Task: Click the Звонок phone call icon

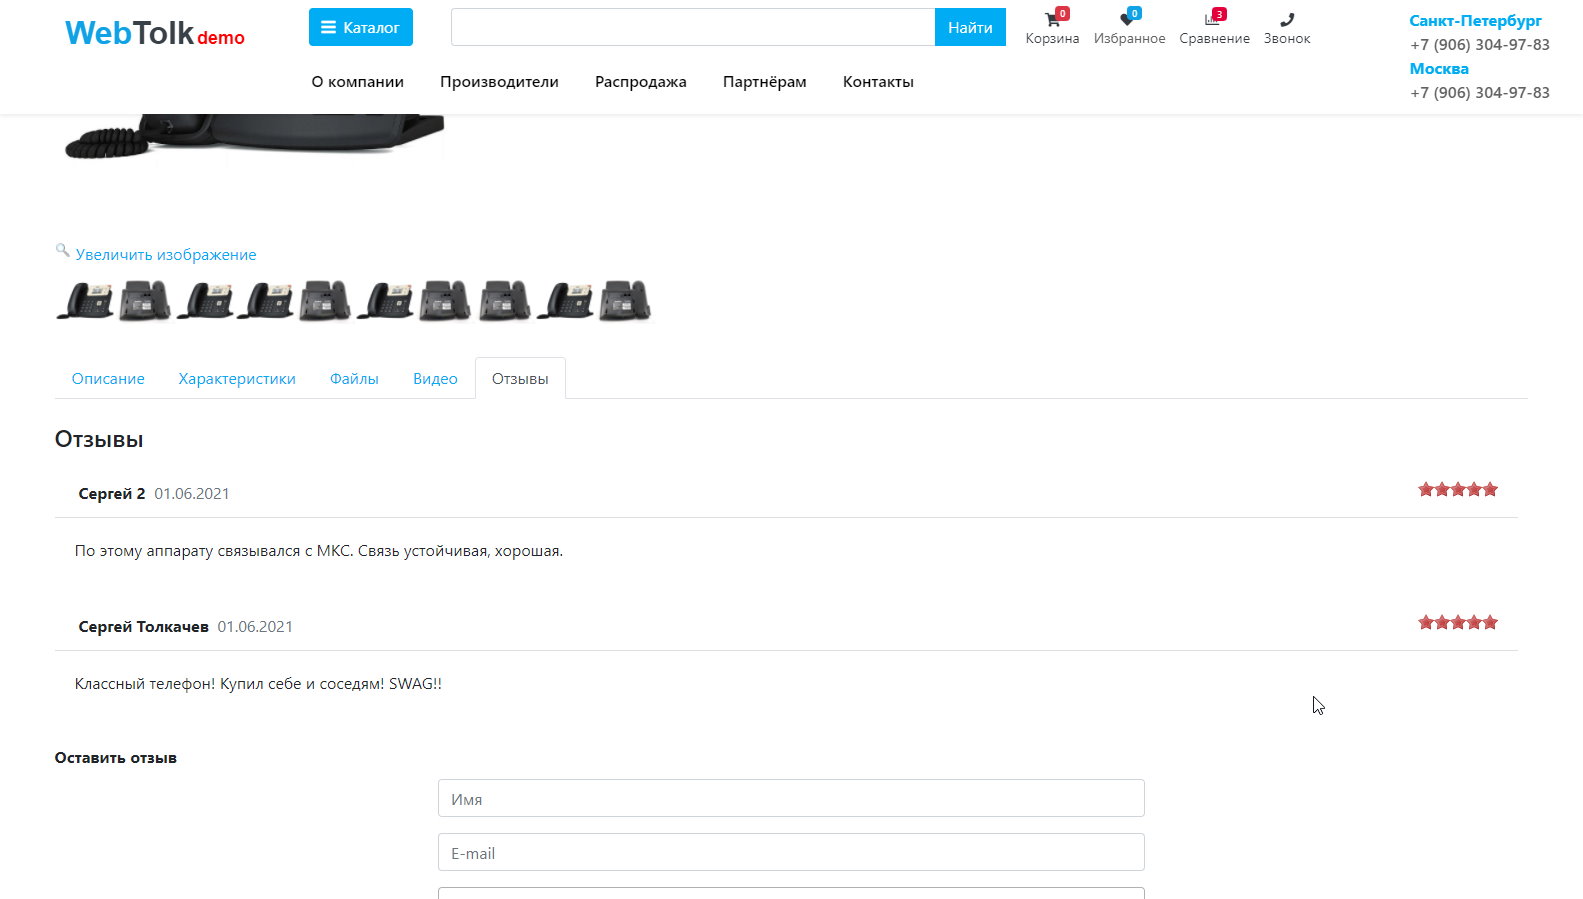Action: [1286, 20]
